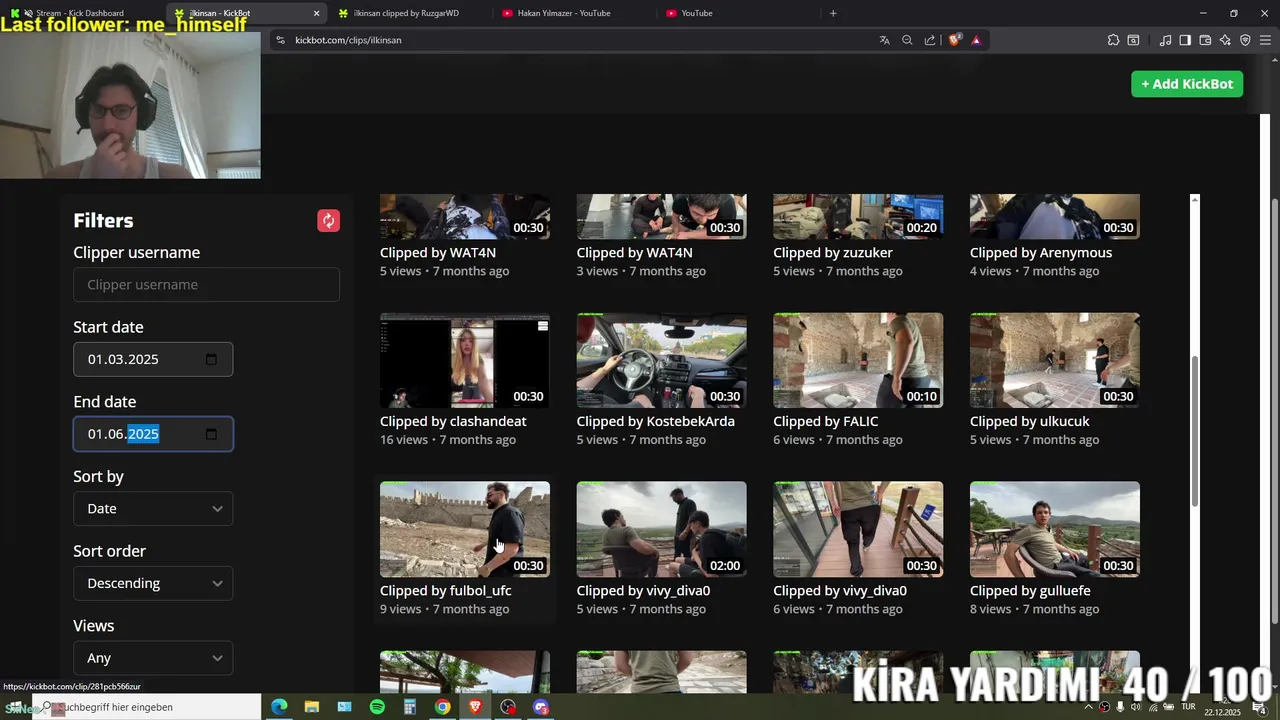
Task: Click the red reset filters icon
Action: point(328,221)
